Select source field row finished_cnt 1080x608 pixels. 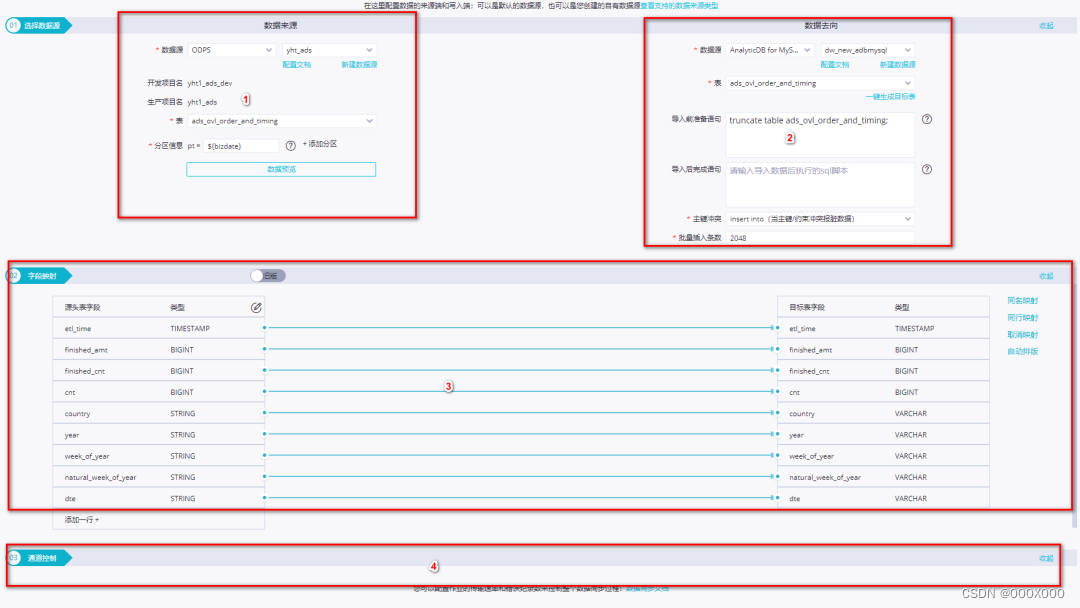point(158,370)
